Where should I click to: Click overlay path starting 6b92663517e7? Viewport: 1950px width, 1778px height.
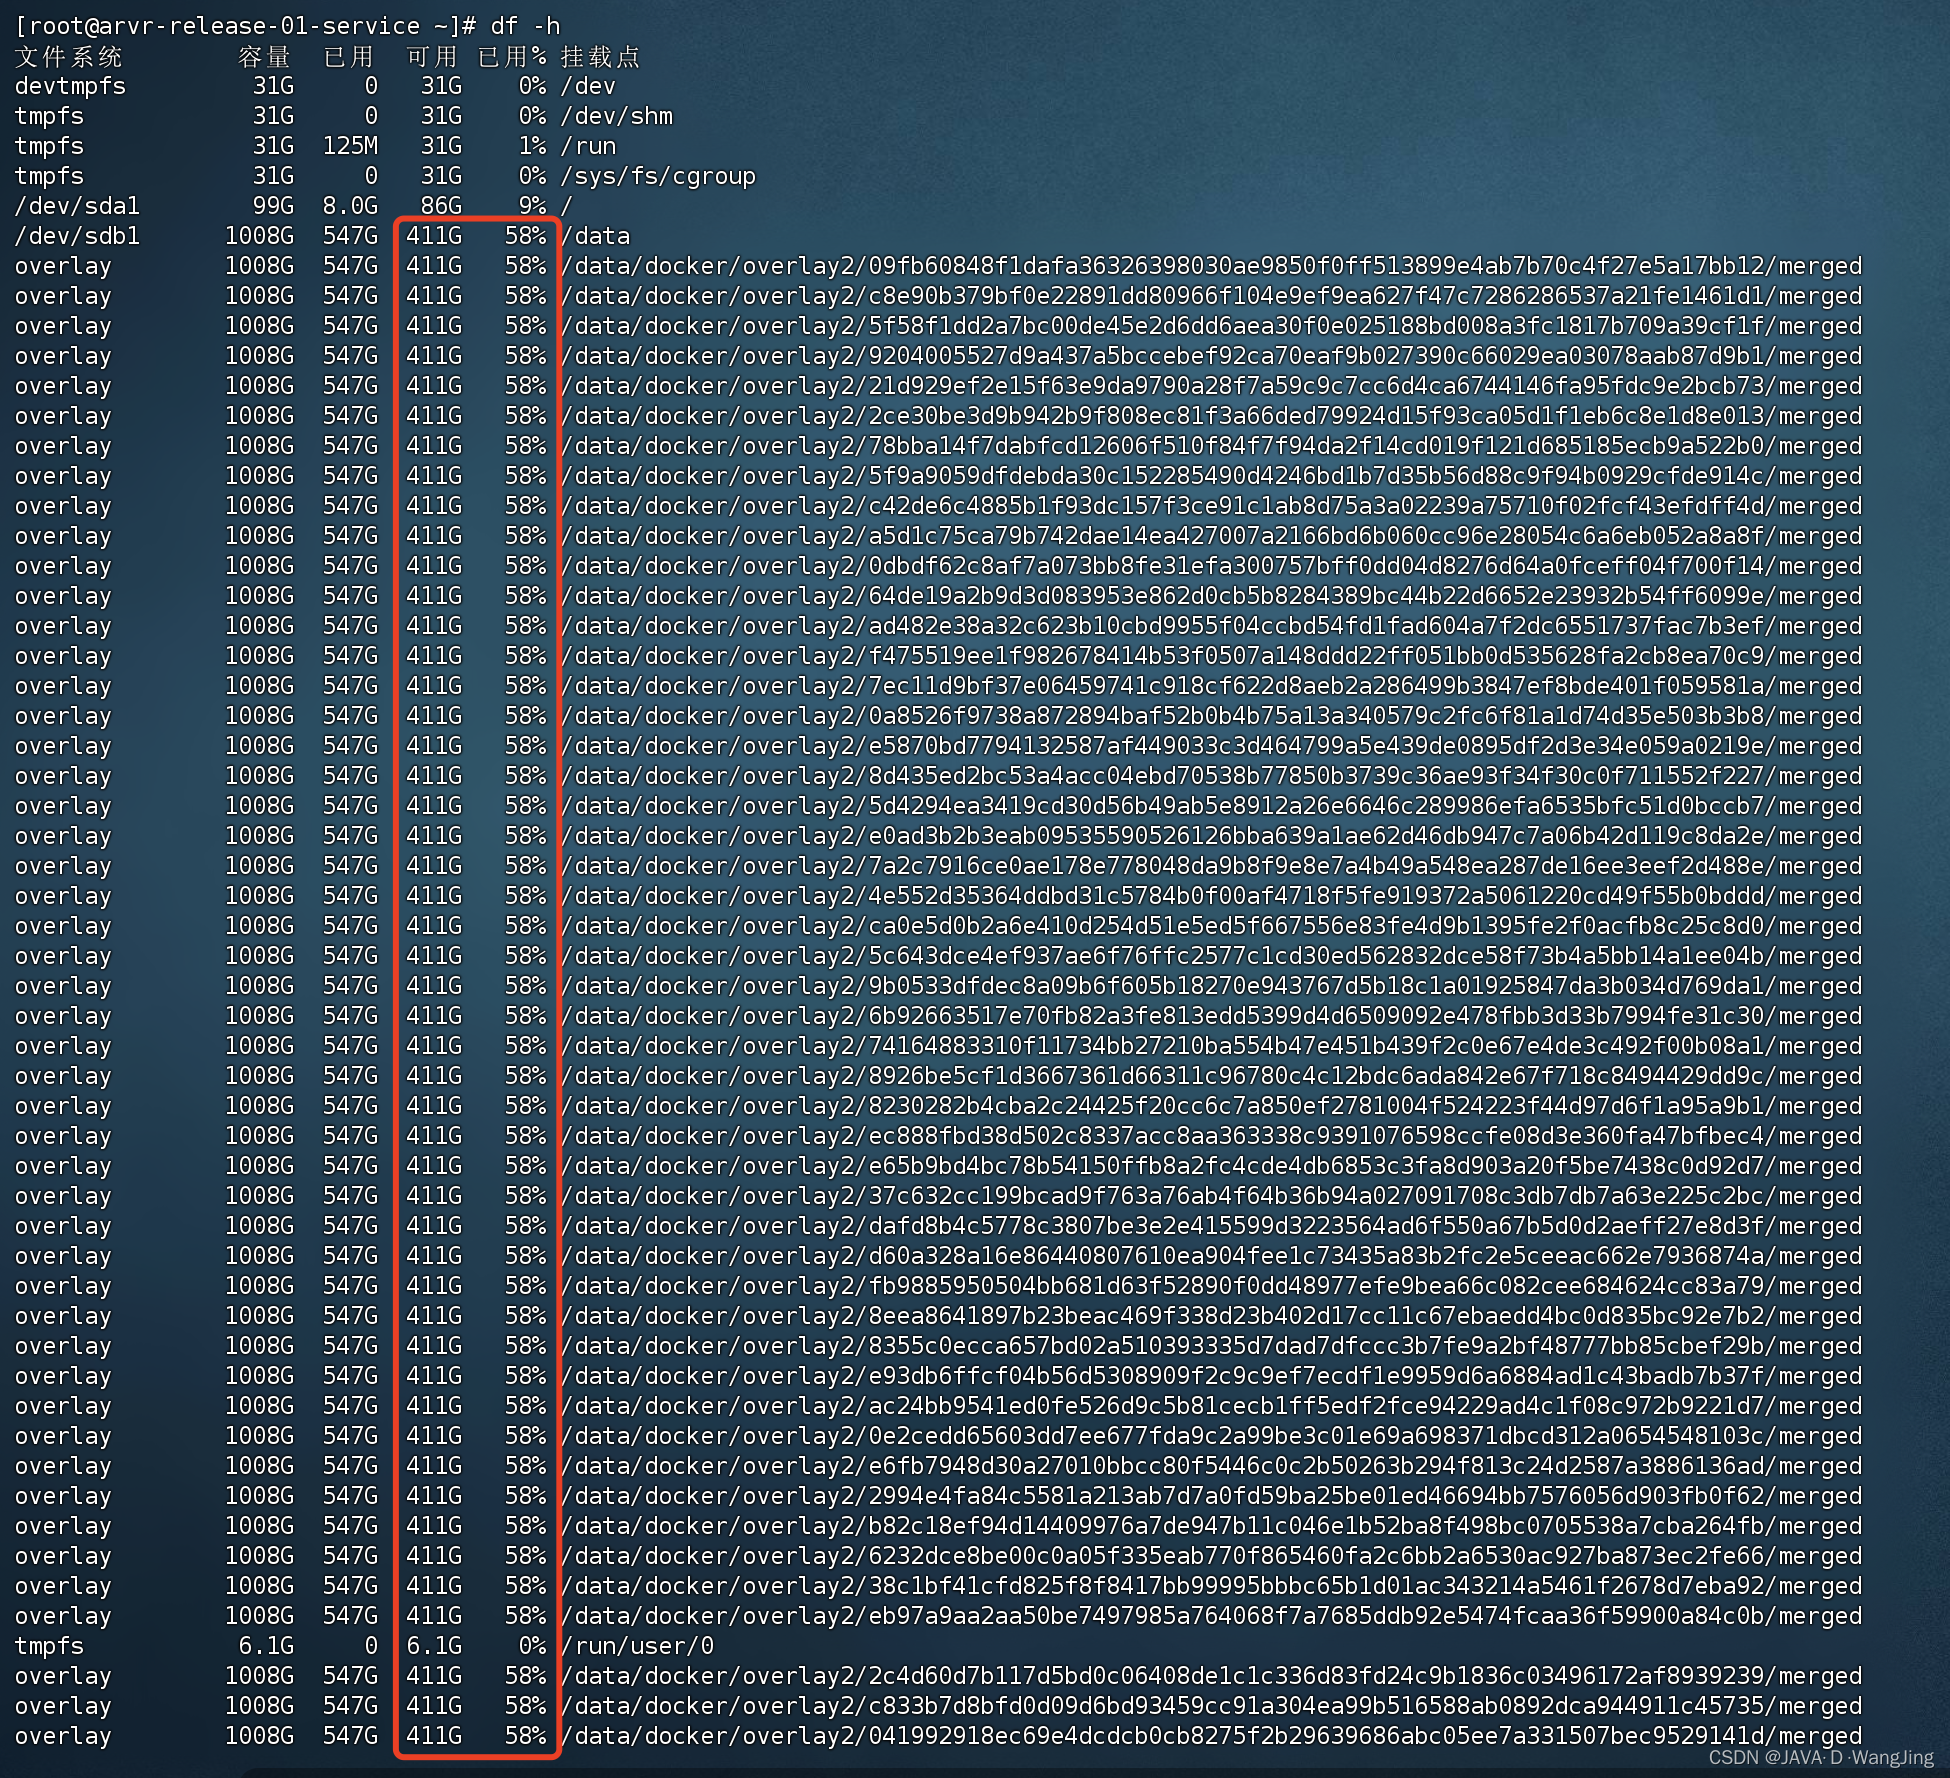coord(1212,1016)
